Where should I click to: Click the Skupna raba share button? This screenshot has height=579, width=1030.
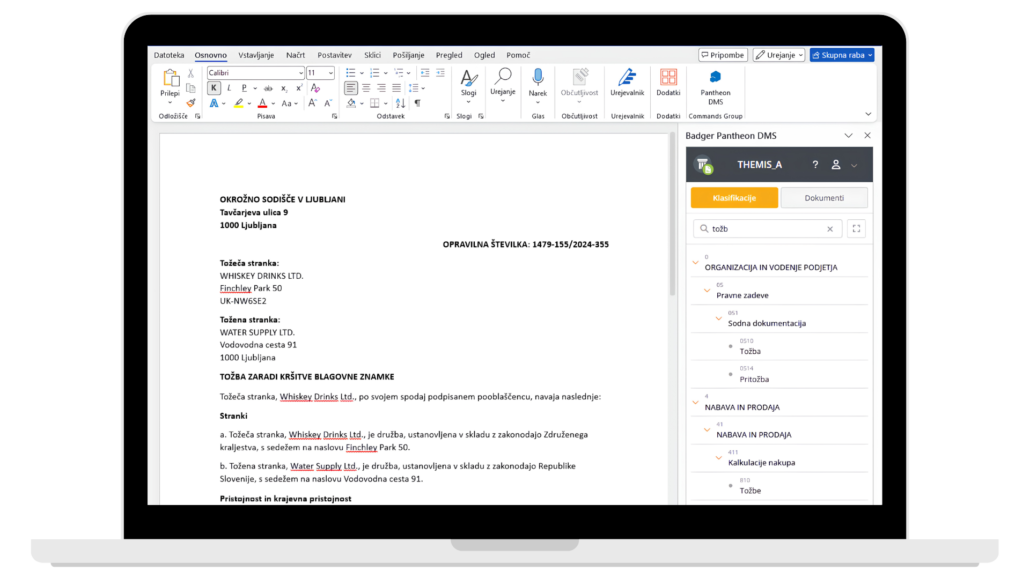tap(842, 55)
